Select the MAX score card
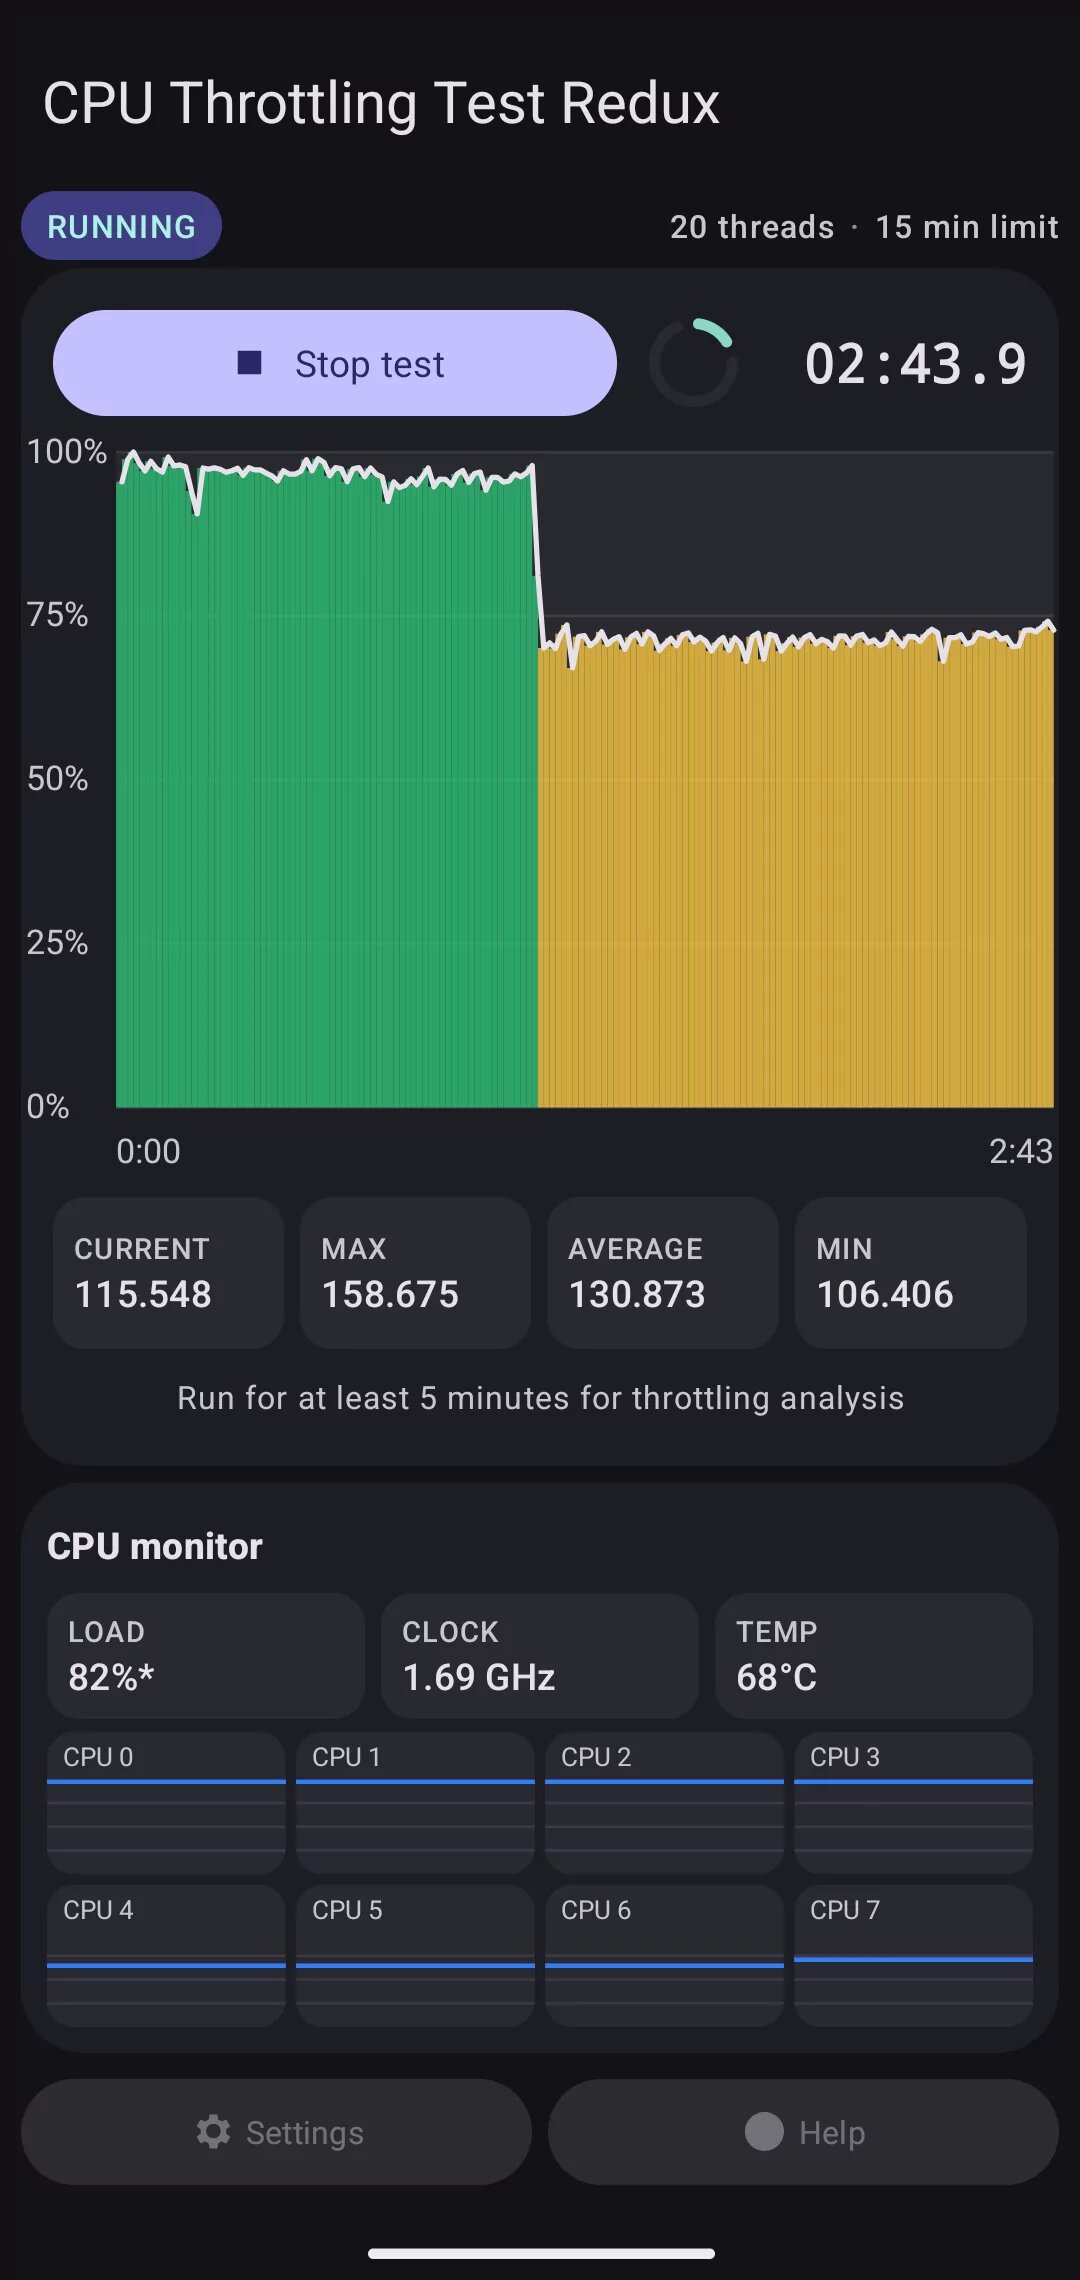The height and width of the screenshot is (2280, 1080). (415, 1272)
